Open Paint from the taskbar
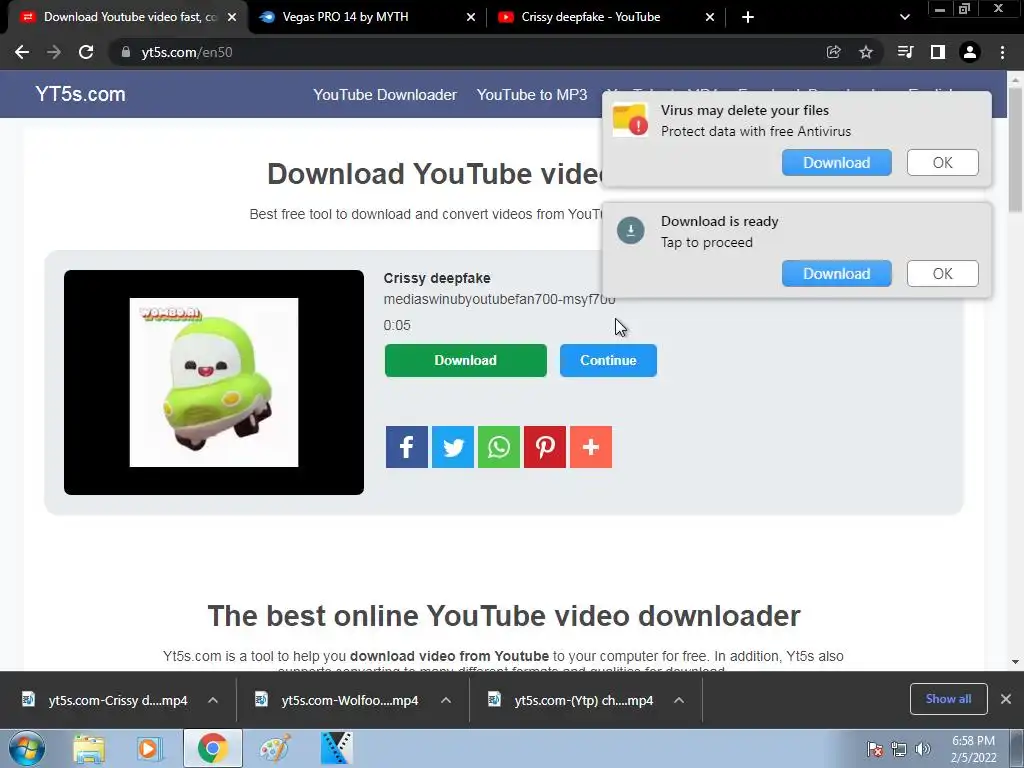The width and height of the screenshot is (1024, 768). [x=275, y=749]
